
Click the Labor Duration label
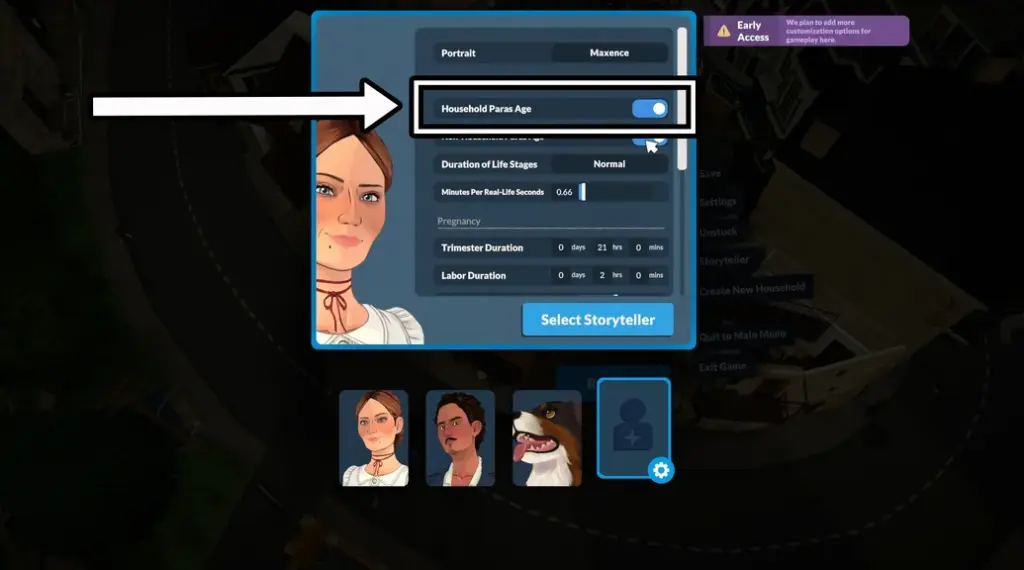[473, 276]
